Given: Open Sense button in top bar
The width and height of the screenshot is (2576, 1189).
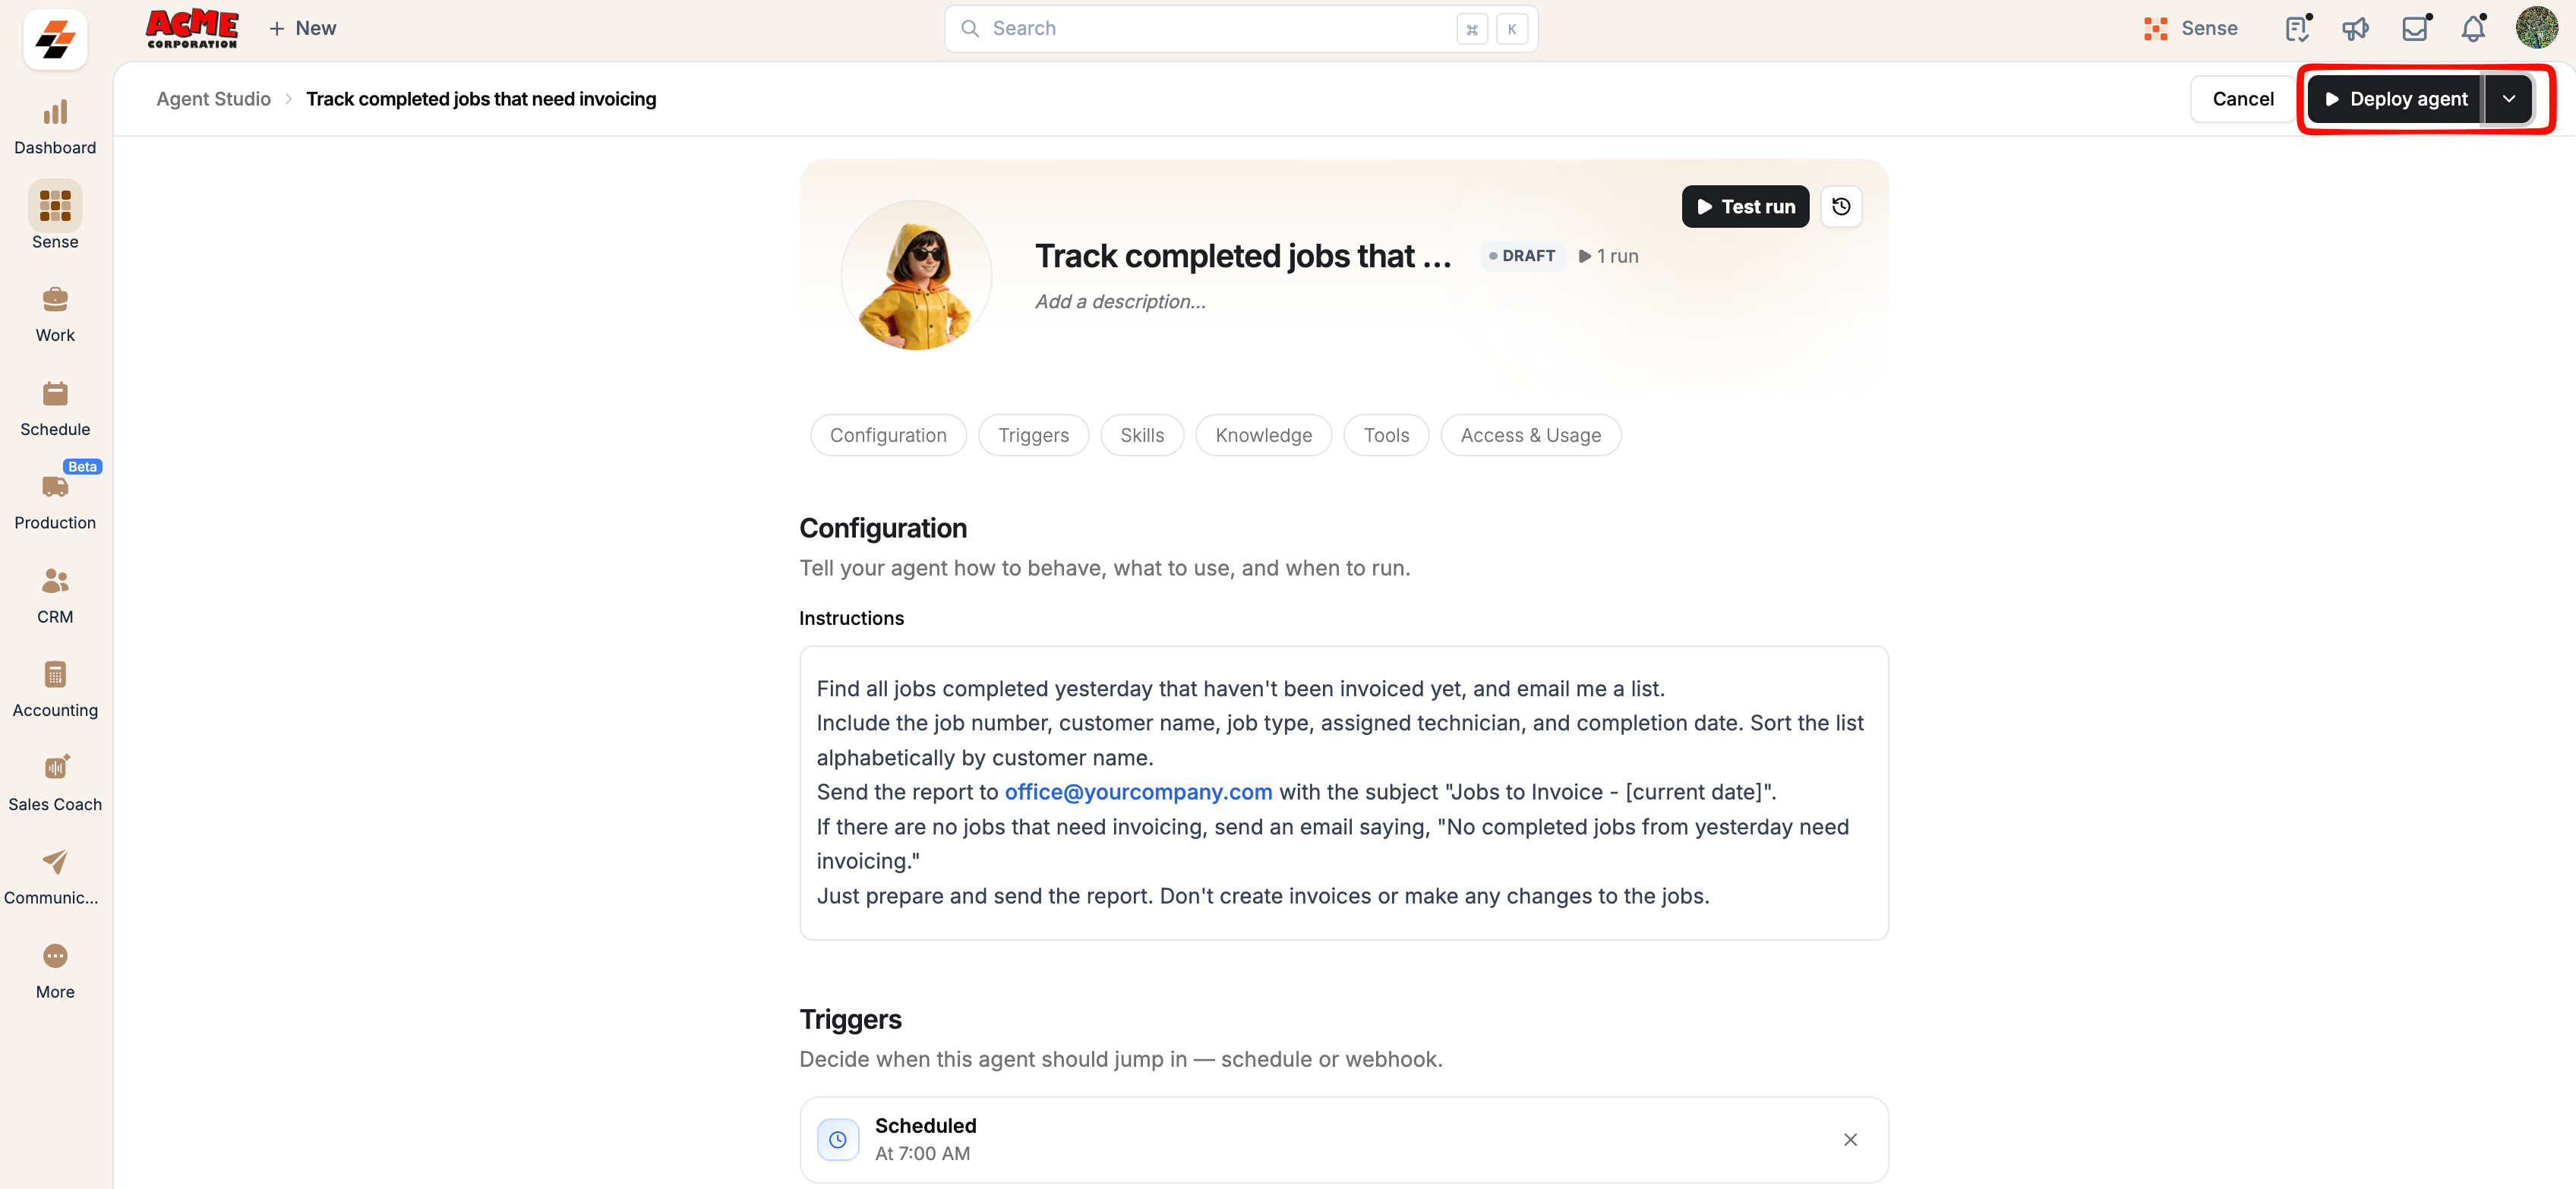Looking at the screenshot, I should coord(2191,28).
